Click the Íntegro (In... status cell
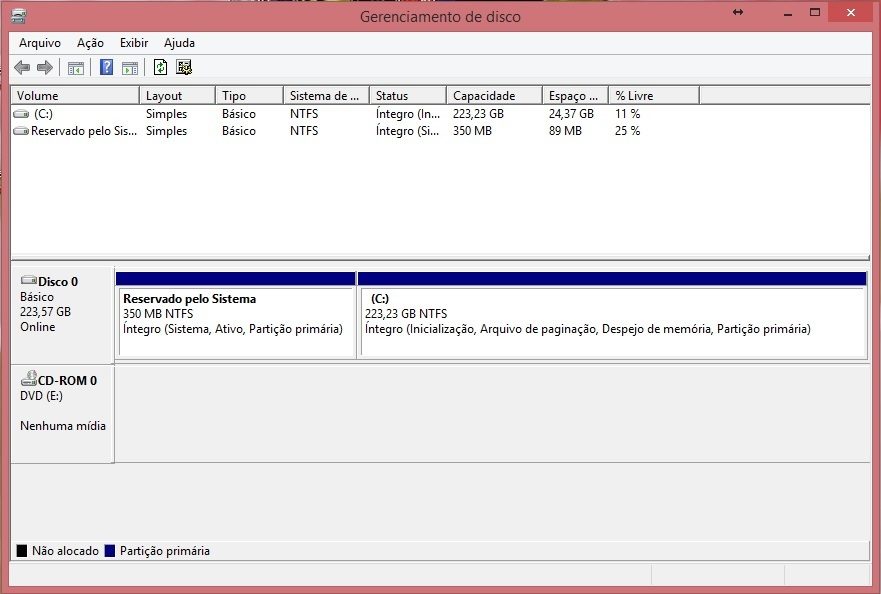The height and width of the screenshot is (594, 881). click(x=407, y=114)
